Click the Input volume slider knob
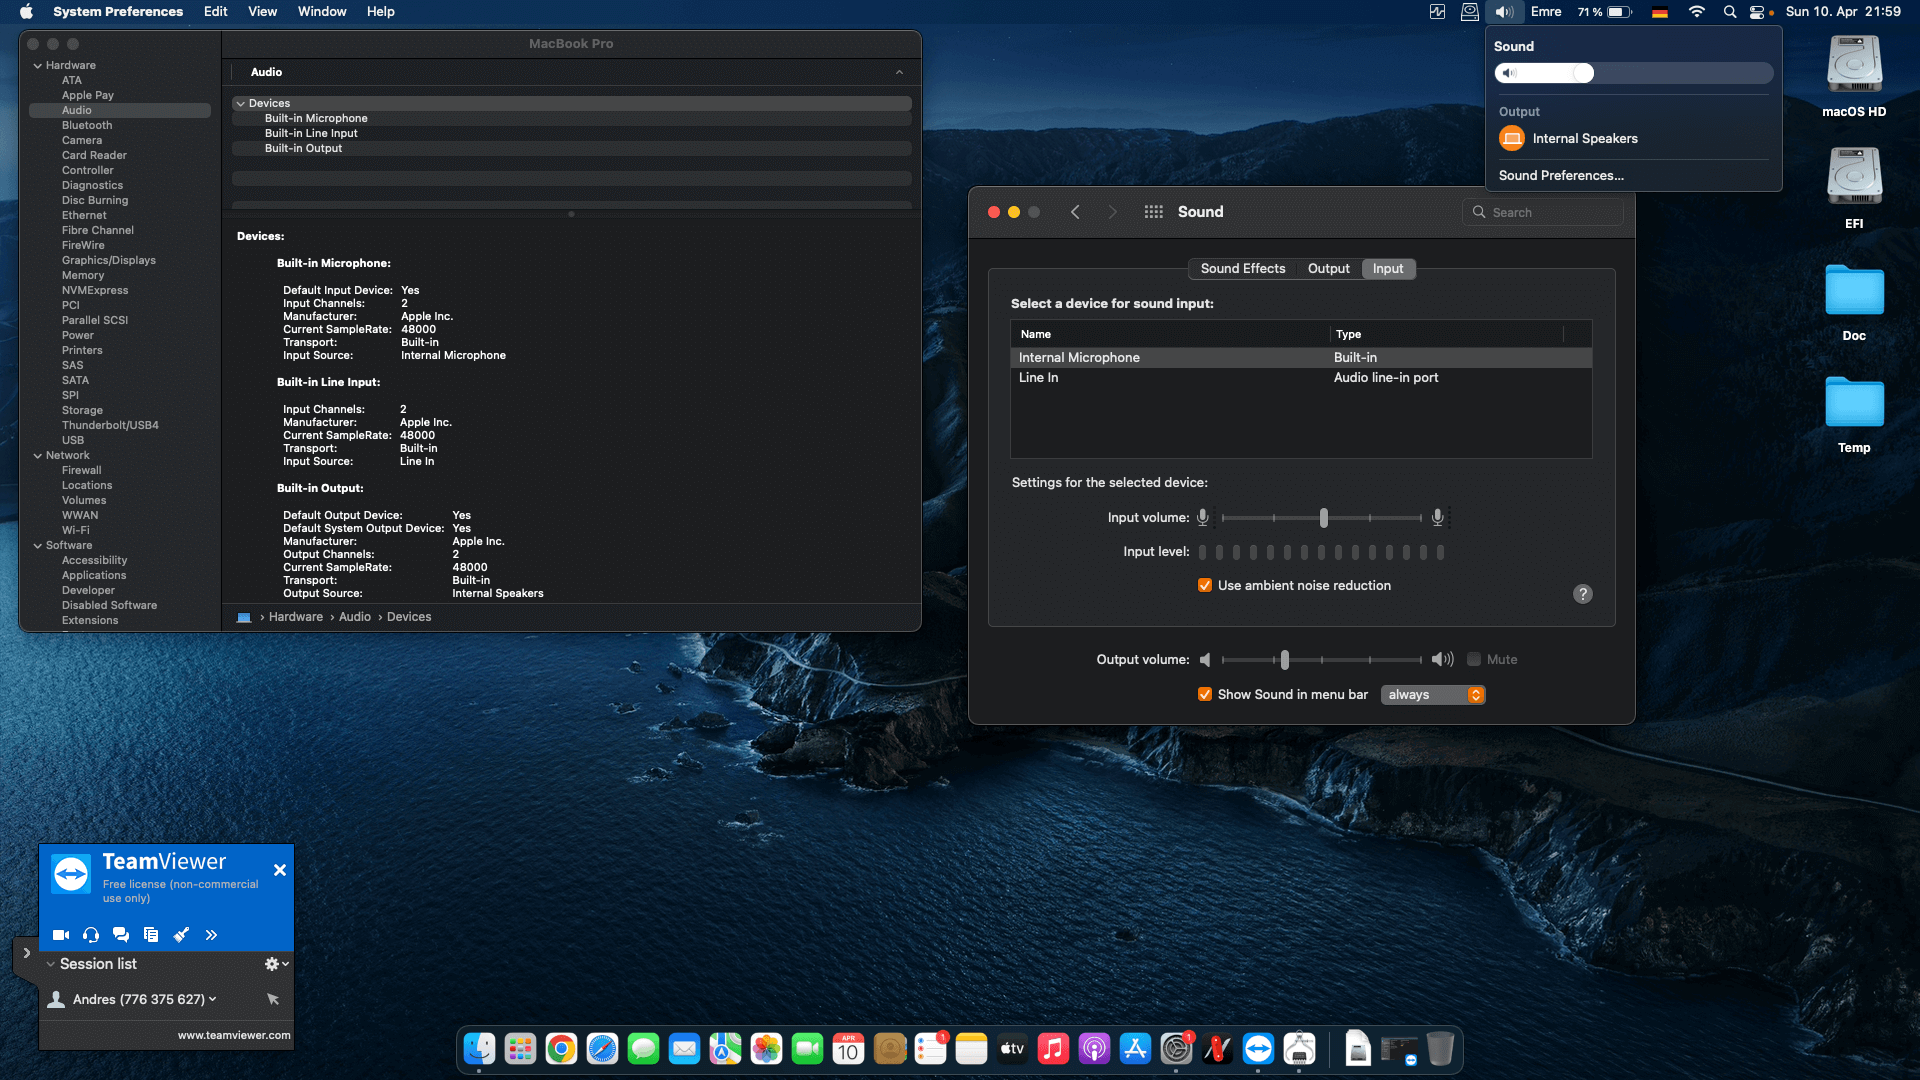This screenshot has height=1080, width=1920. point(1324,518)
